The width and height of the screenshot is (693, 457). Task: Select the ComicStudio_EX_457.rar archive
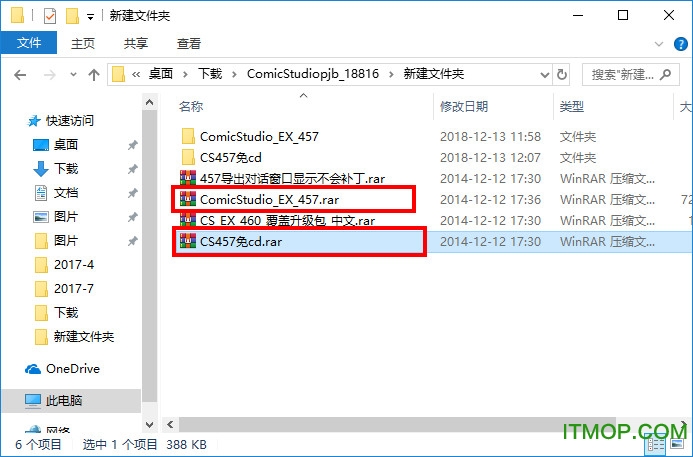[x=269, y=200]
